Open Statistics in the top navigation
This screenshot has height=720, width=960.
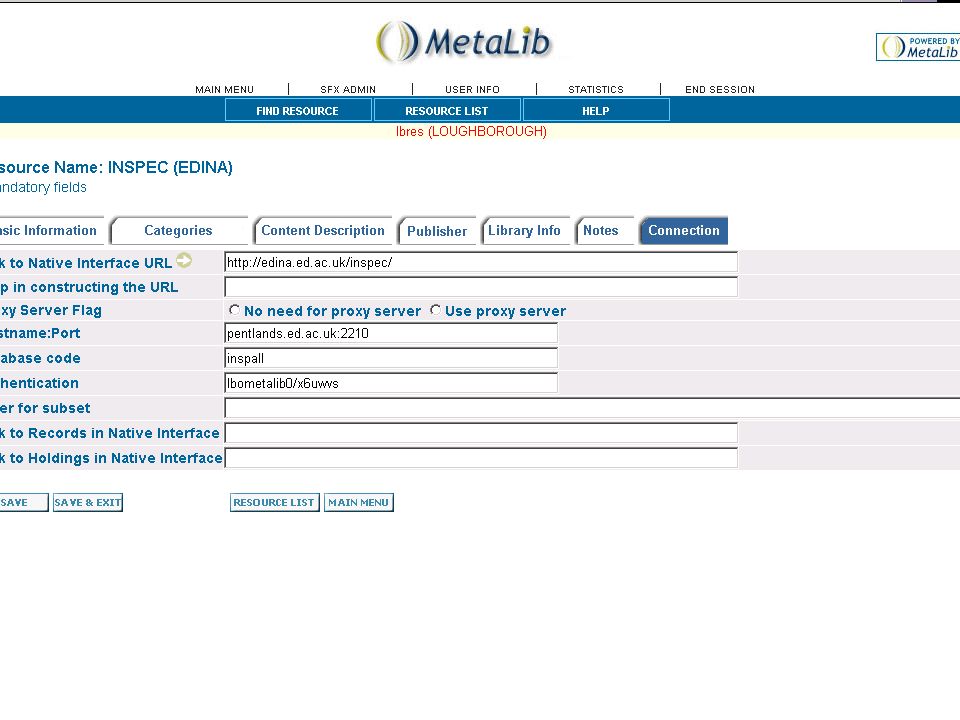[x=596, y=89]
